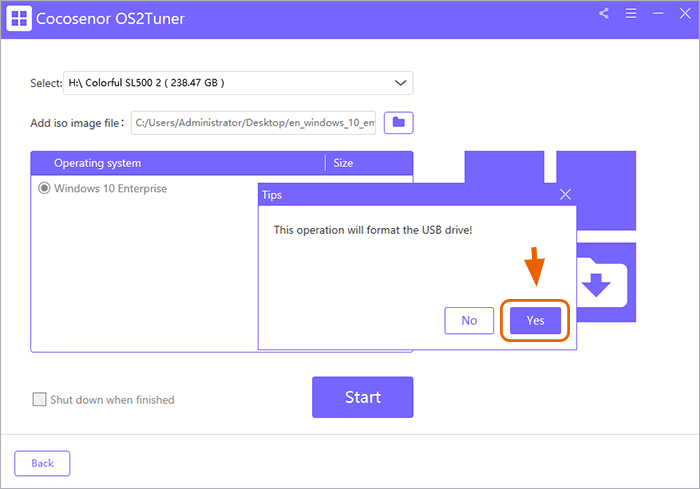Click the Size column header
700x489 pixels.
(x=343, y=163)
